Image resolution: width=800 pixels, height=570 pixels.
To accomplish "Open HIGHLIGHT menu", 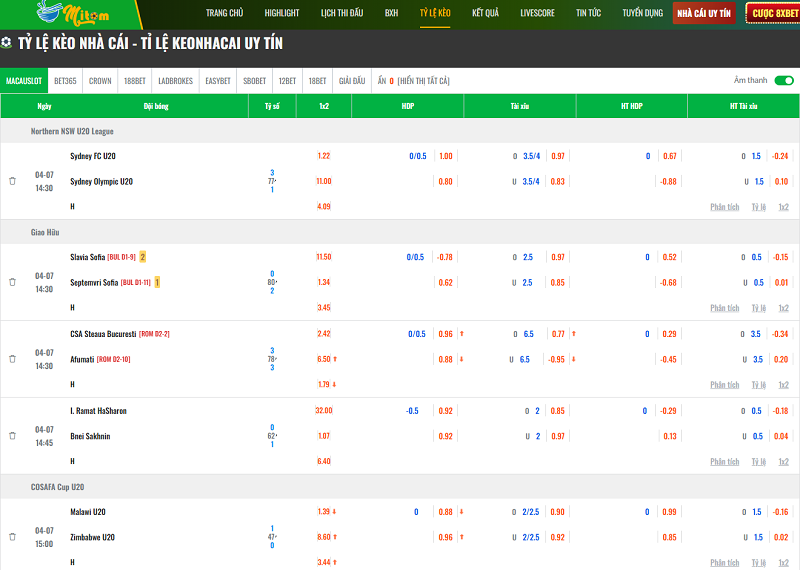I will (282, 13).
